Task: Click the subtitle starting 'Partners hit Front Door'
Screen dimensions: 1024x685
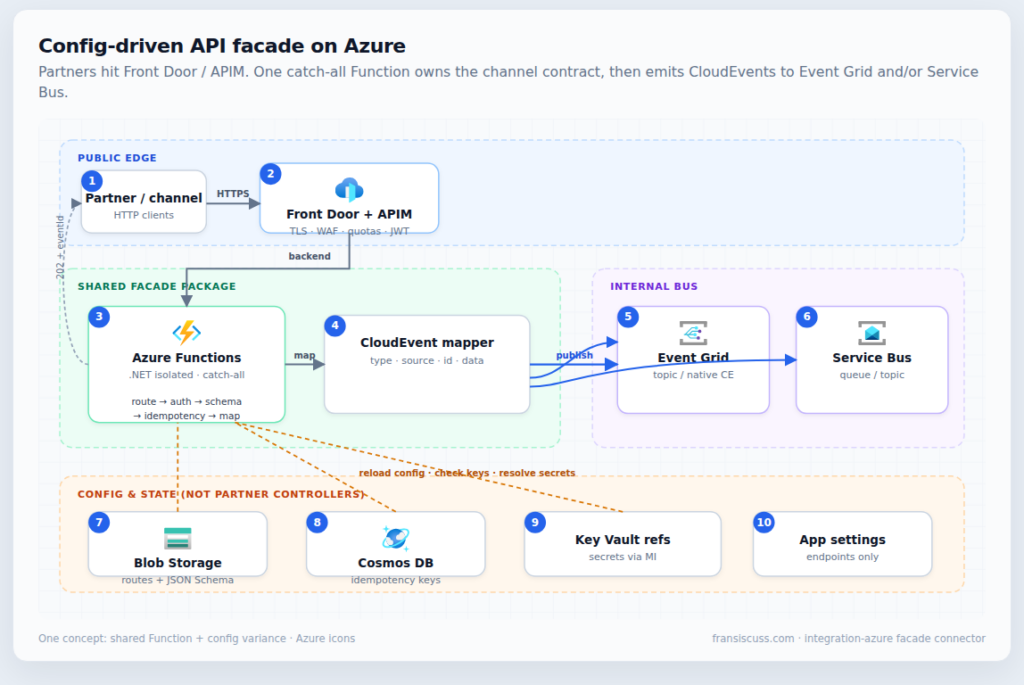Action: (508, 82)
